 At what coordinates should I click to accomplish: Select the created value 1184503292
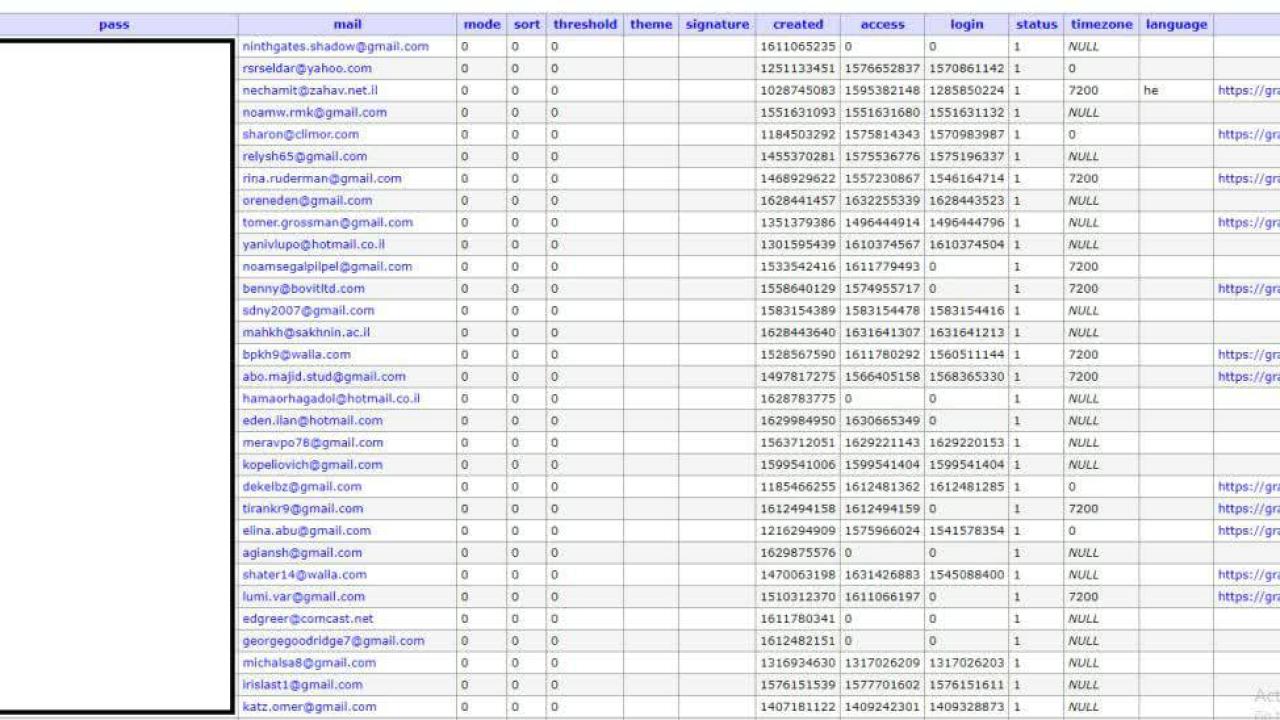(x=798, y=134)
